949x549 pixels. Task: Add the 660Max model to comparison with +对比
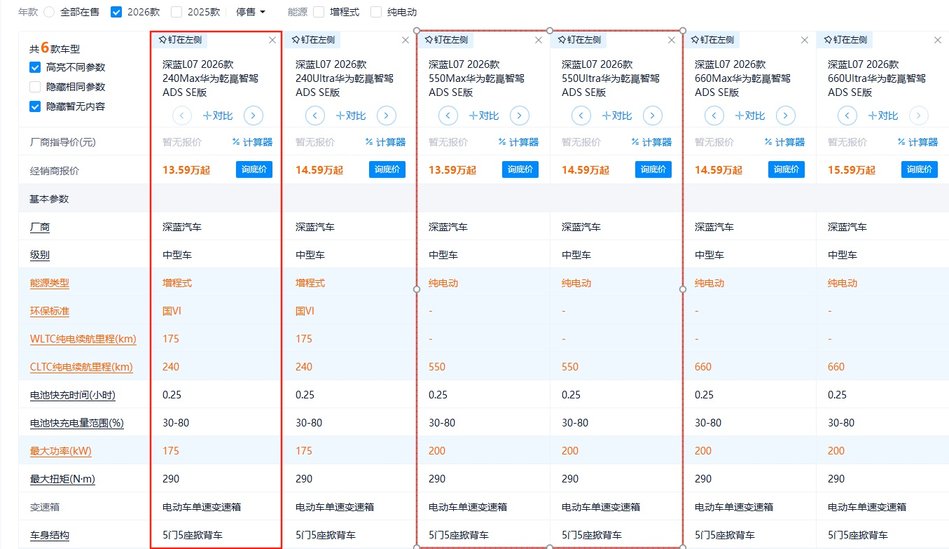750,116
